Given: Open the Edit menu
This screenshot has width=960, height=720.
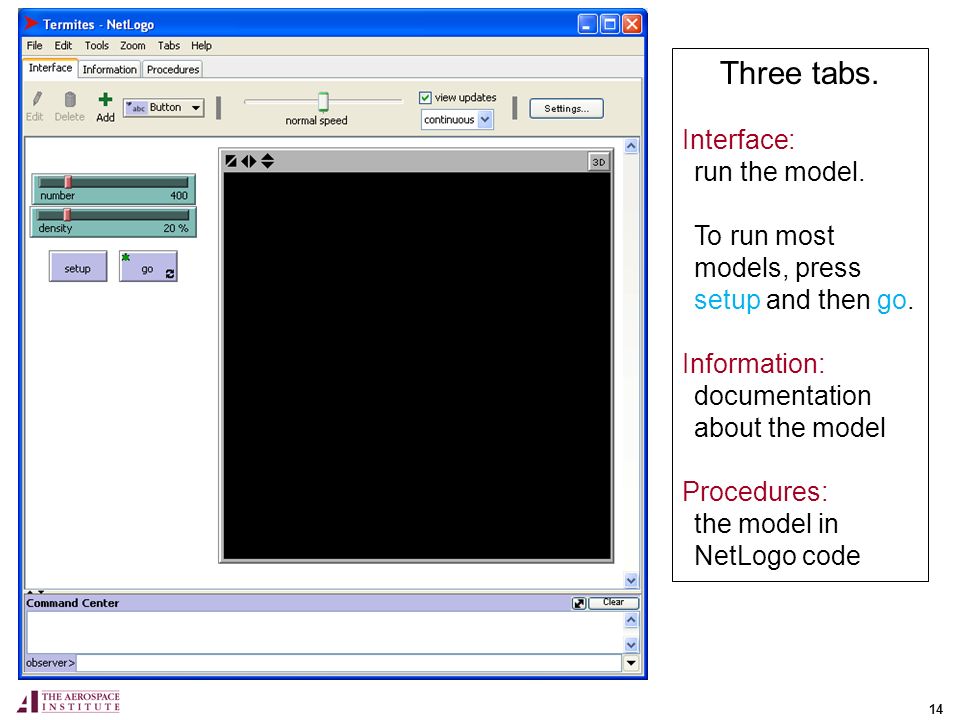Looking at the screenshot, I should tap(63, 45).
